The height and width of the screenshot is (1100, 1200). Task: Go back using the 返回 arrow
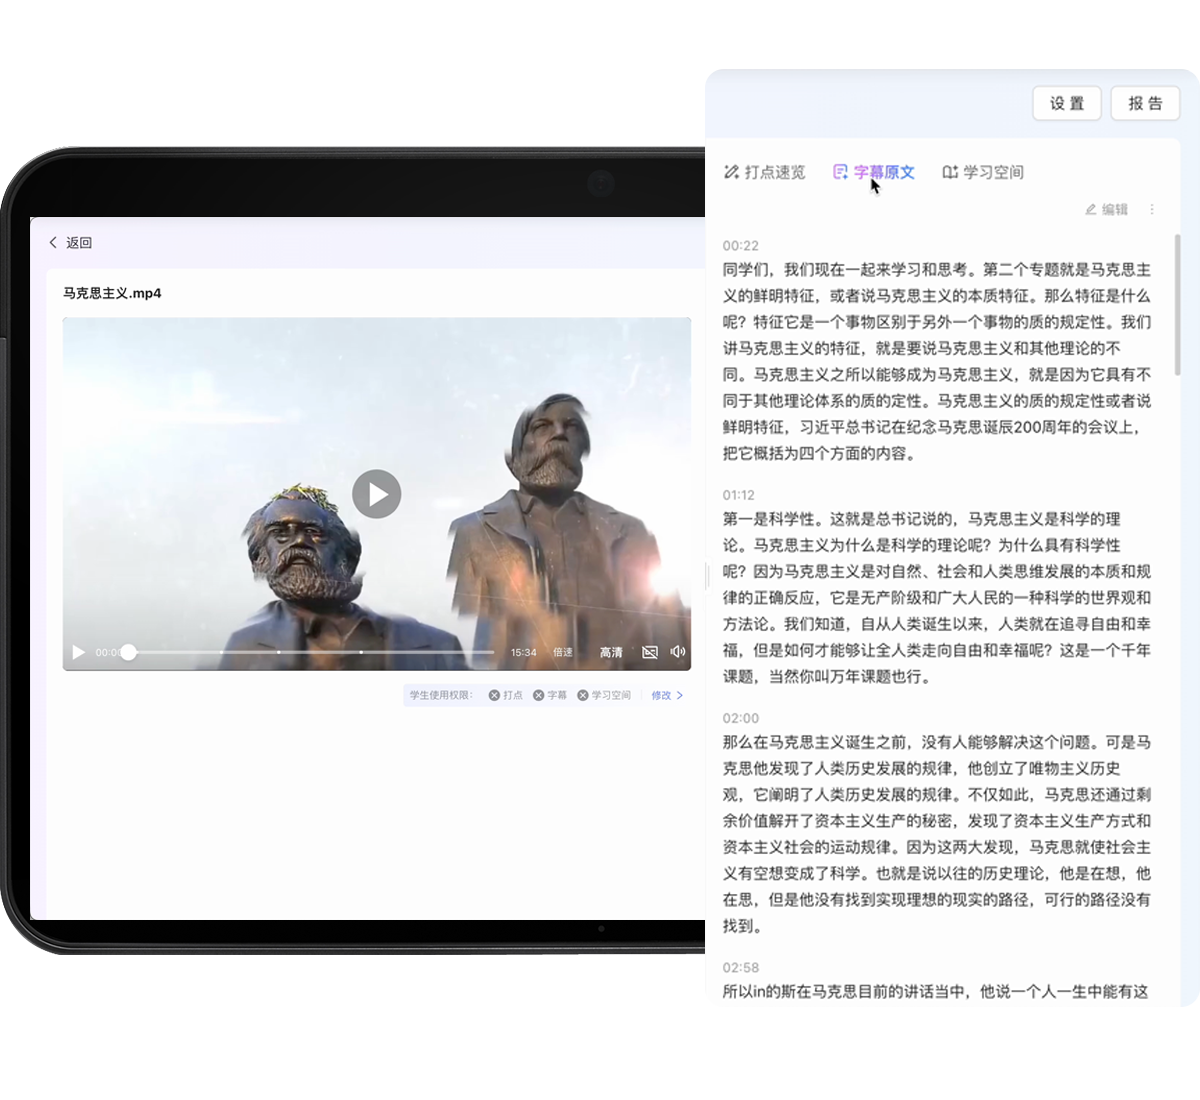[70, 242]
